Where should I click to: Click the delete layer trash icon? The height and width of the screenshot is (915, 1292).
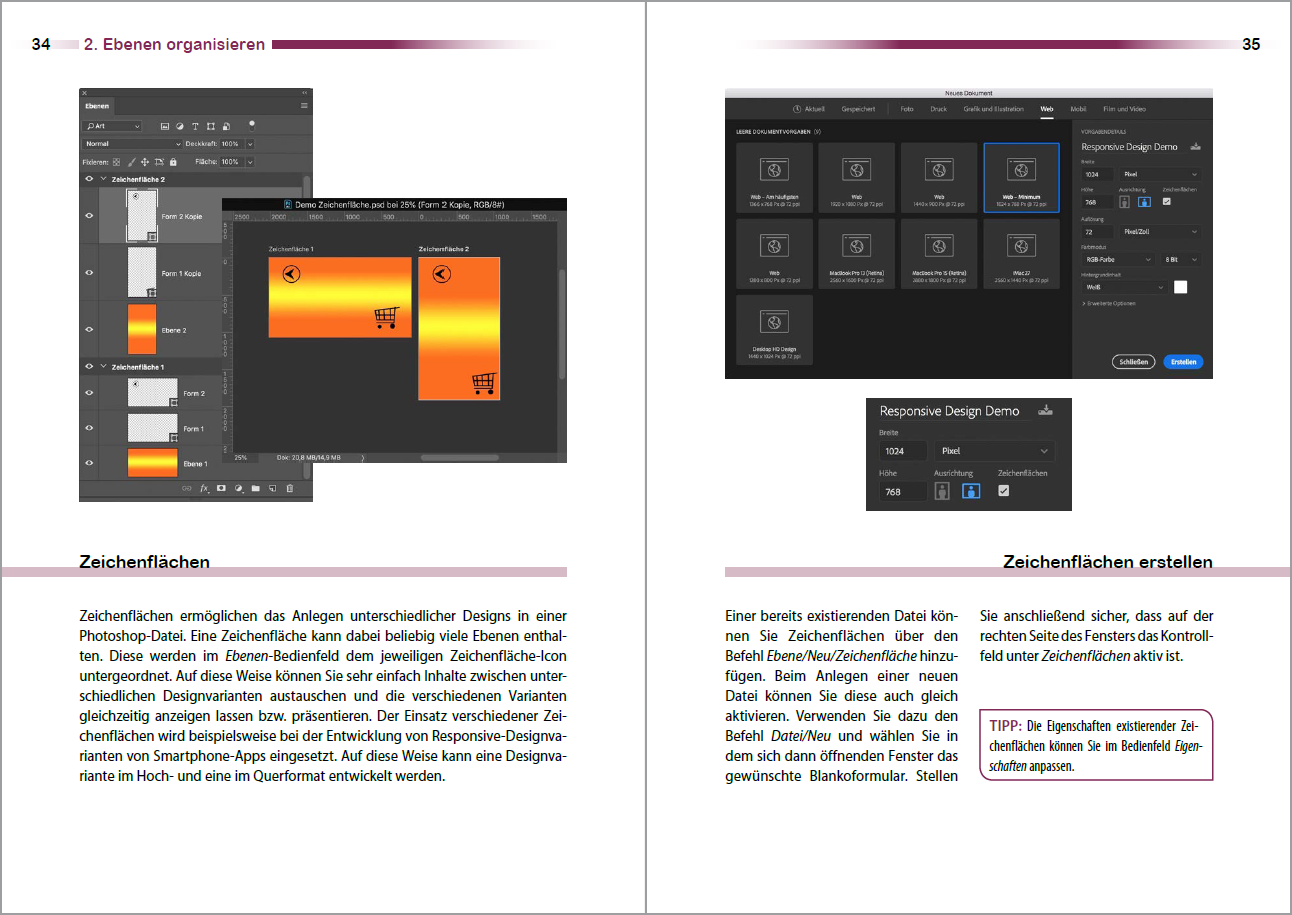(x=290, y=489)
